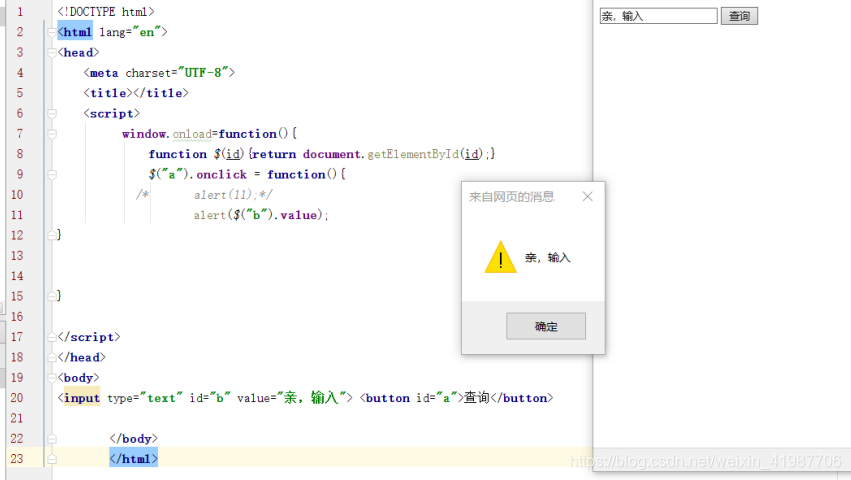This screenshot has height=480, width=851.
Task: Click the 确定 button in the alert dialog
Action: (x=545, y=326)
